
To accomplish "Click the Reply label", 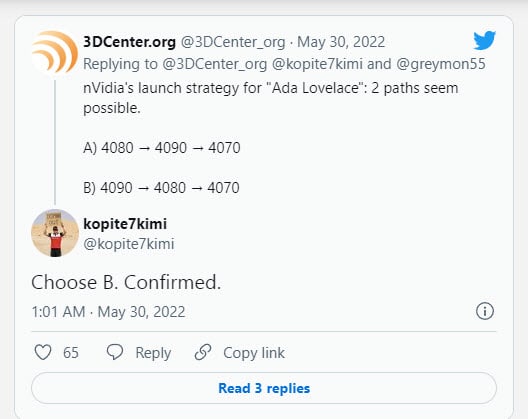I will click(x=153, y=353).
